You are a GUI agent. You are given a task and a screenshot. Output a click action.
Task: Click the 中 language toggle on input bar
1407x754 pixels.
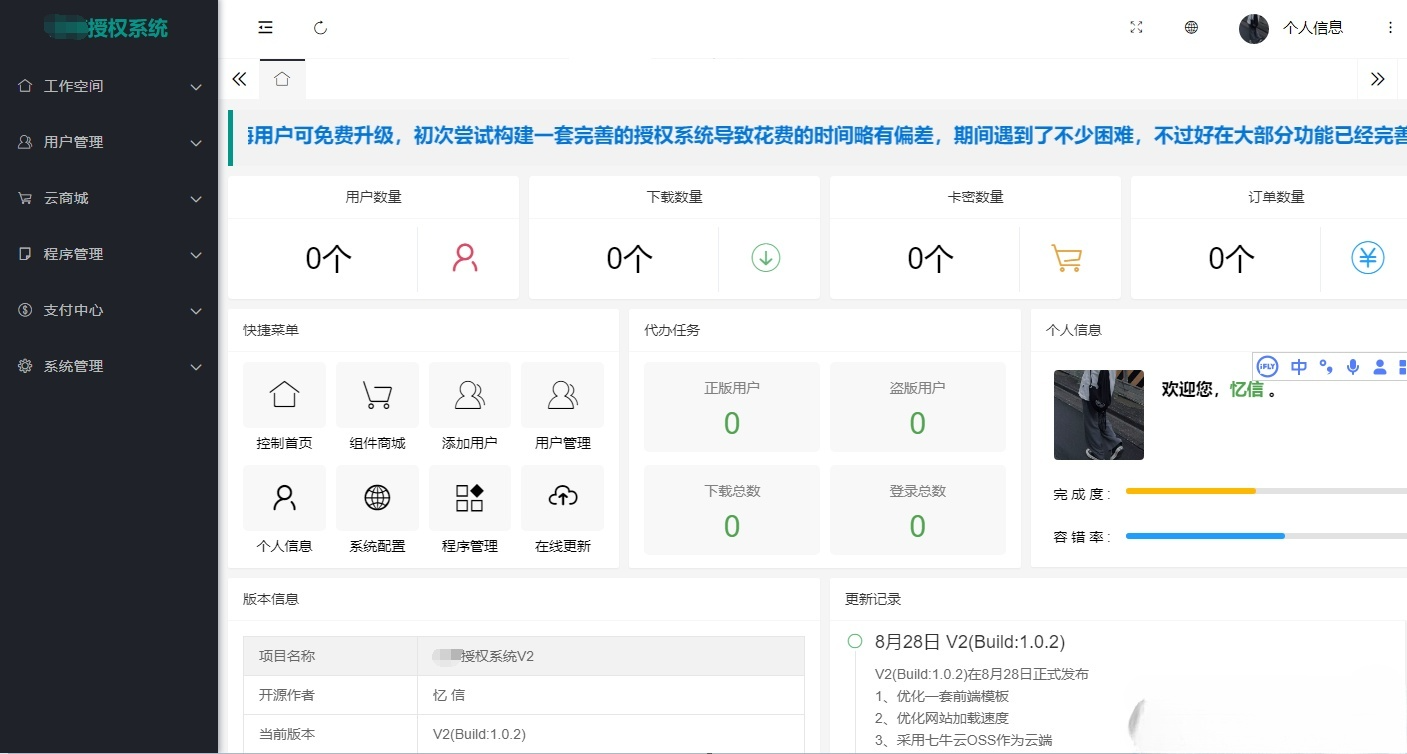(x=1298, y=366)
